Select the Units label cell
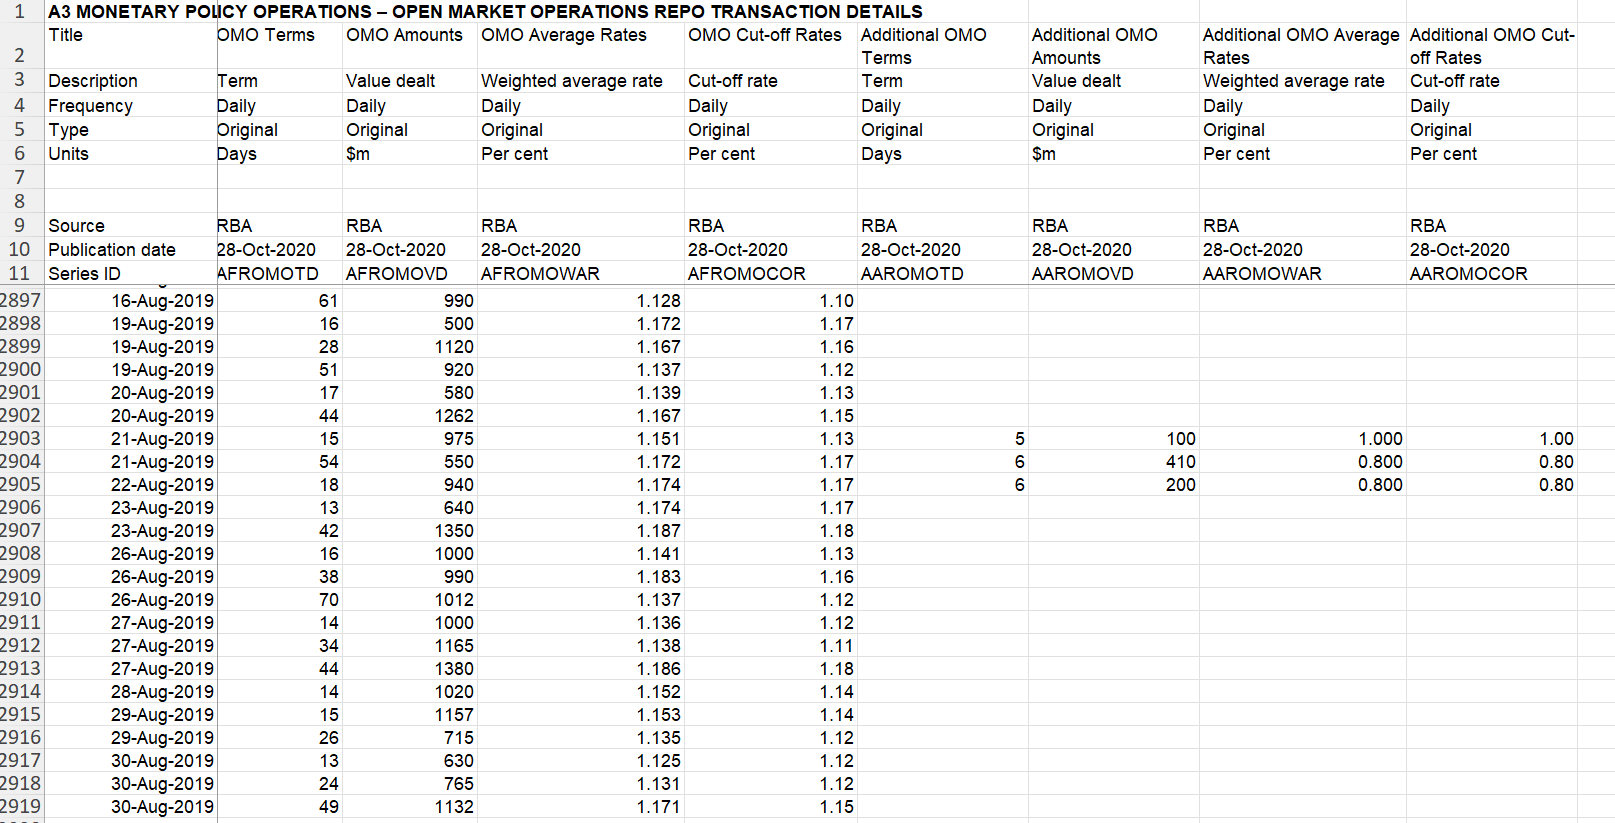Image resolution: width=1615 pixels, height=823 pixels. click(x=131, y=153)
